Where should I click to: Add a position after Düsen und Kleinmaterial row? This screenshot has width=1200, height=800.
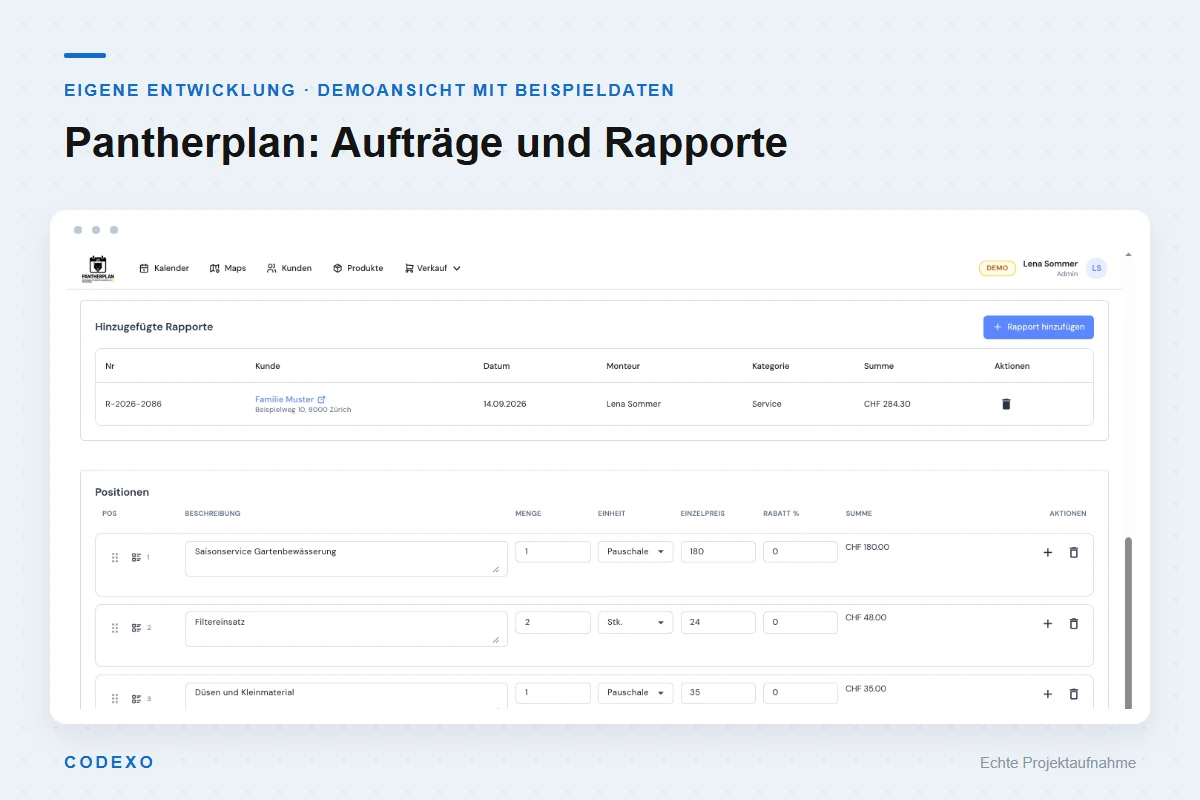tap(1048, 694)
